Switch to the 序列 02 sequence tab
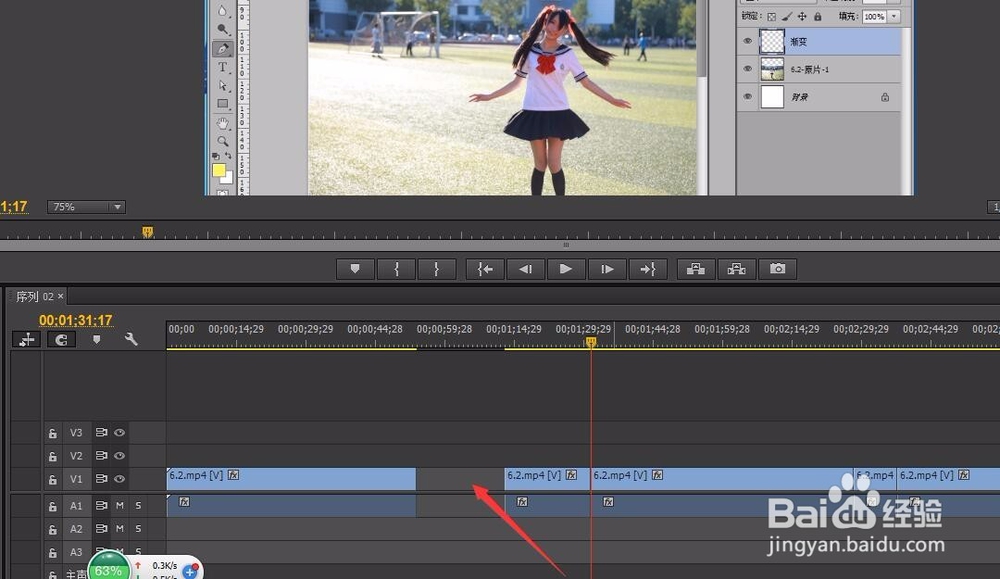This screenshot has width=1000, height=579. [x=35, y=297]
